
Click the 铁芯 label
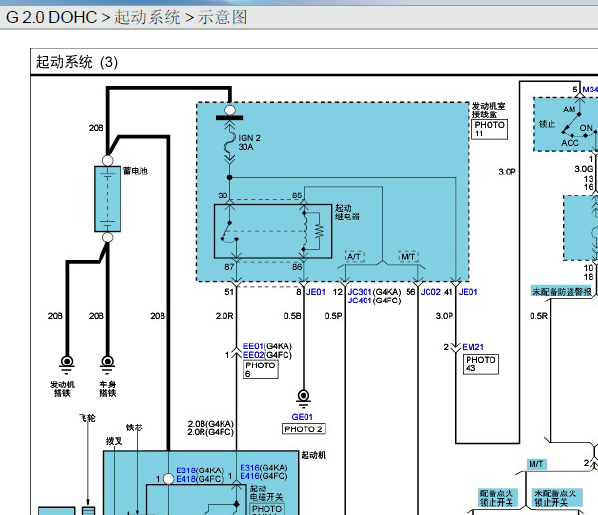pos(134,427)
